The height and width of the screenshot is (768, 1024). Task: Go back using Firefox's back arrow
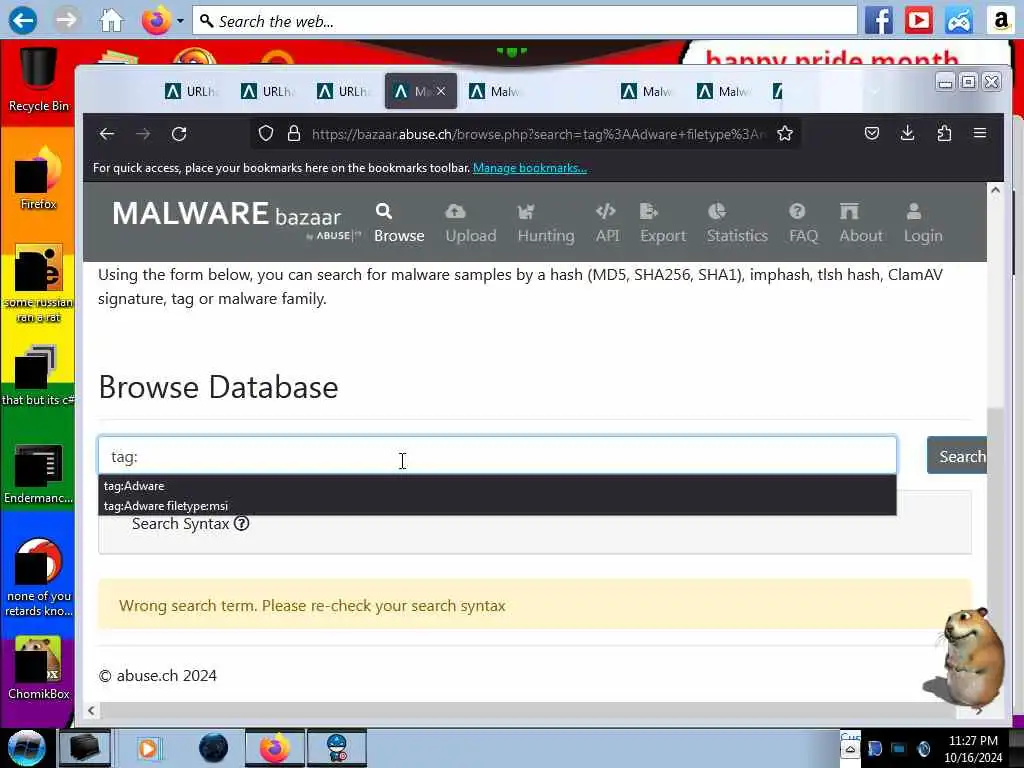(107, 134)
